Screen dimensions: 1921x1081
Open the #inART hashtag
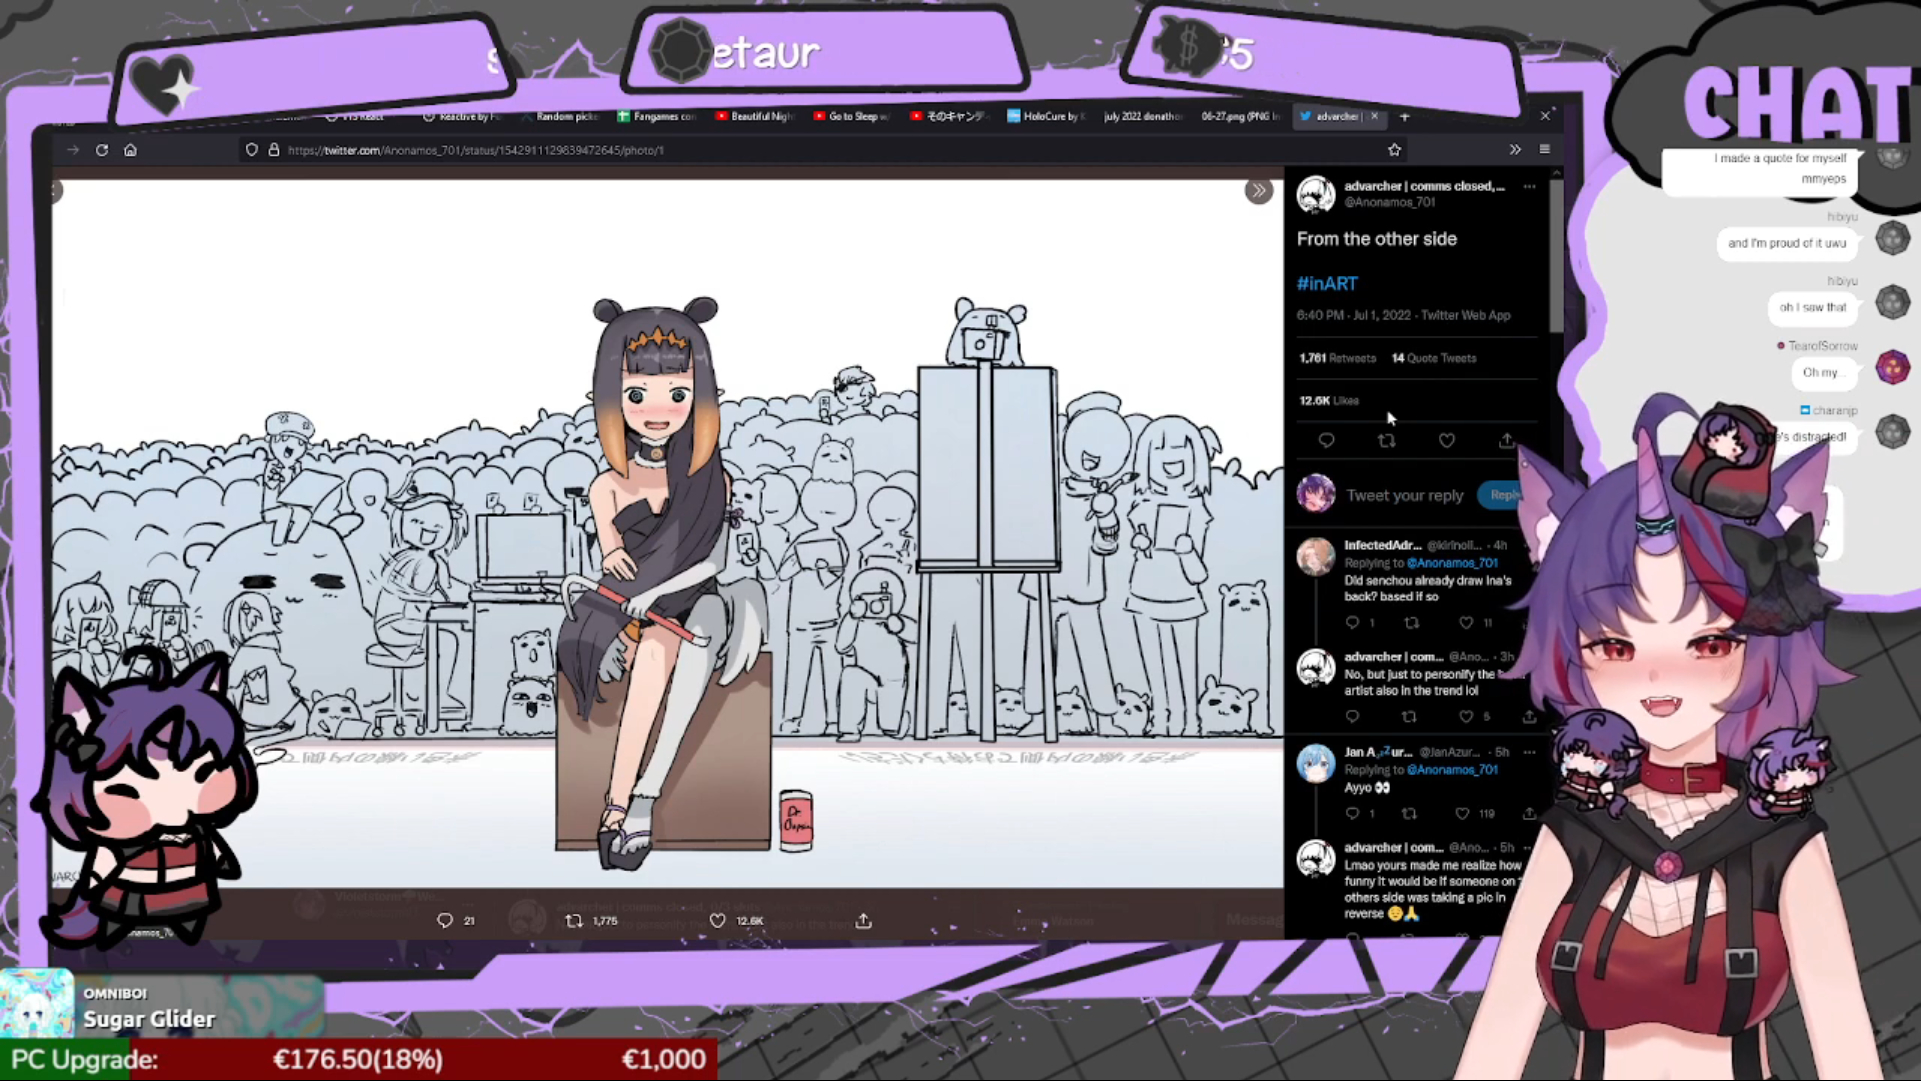tap(1327, 284)
